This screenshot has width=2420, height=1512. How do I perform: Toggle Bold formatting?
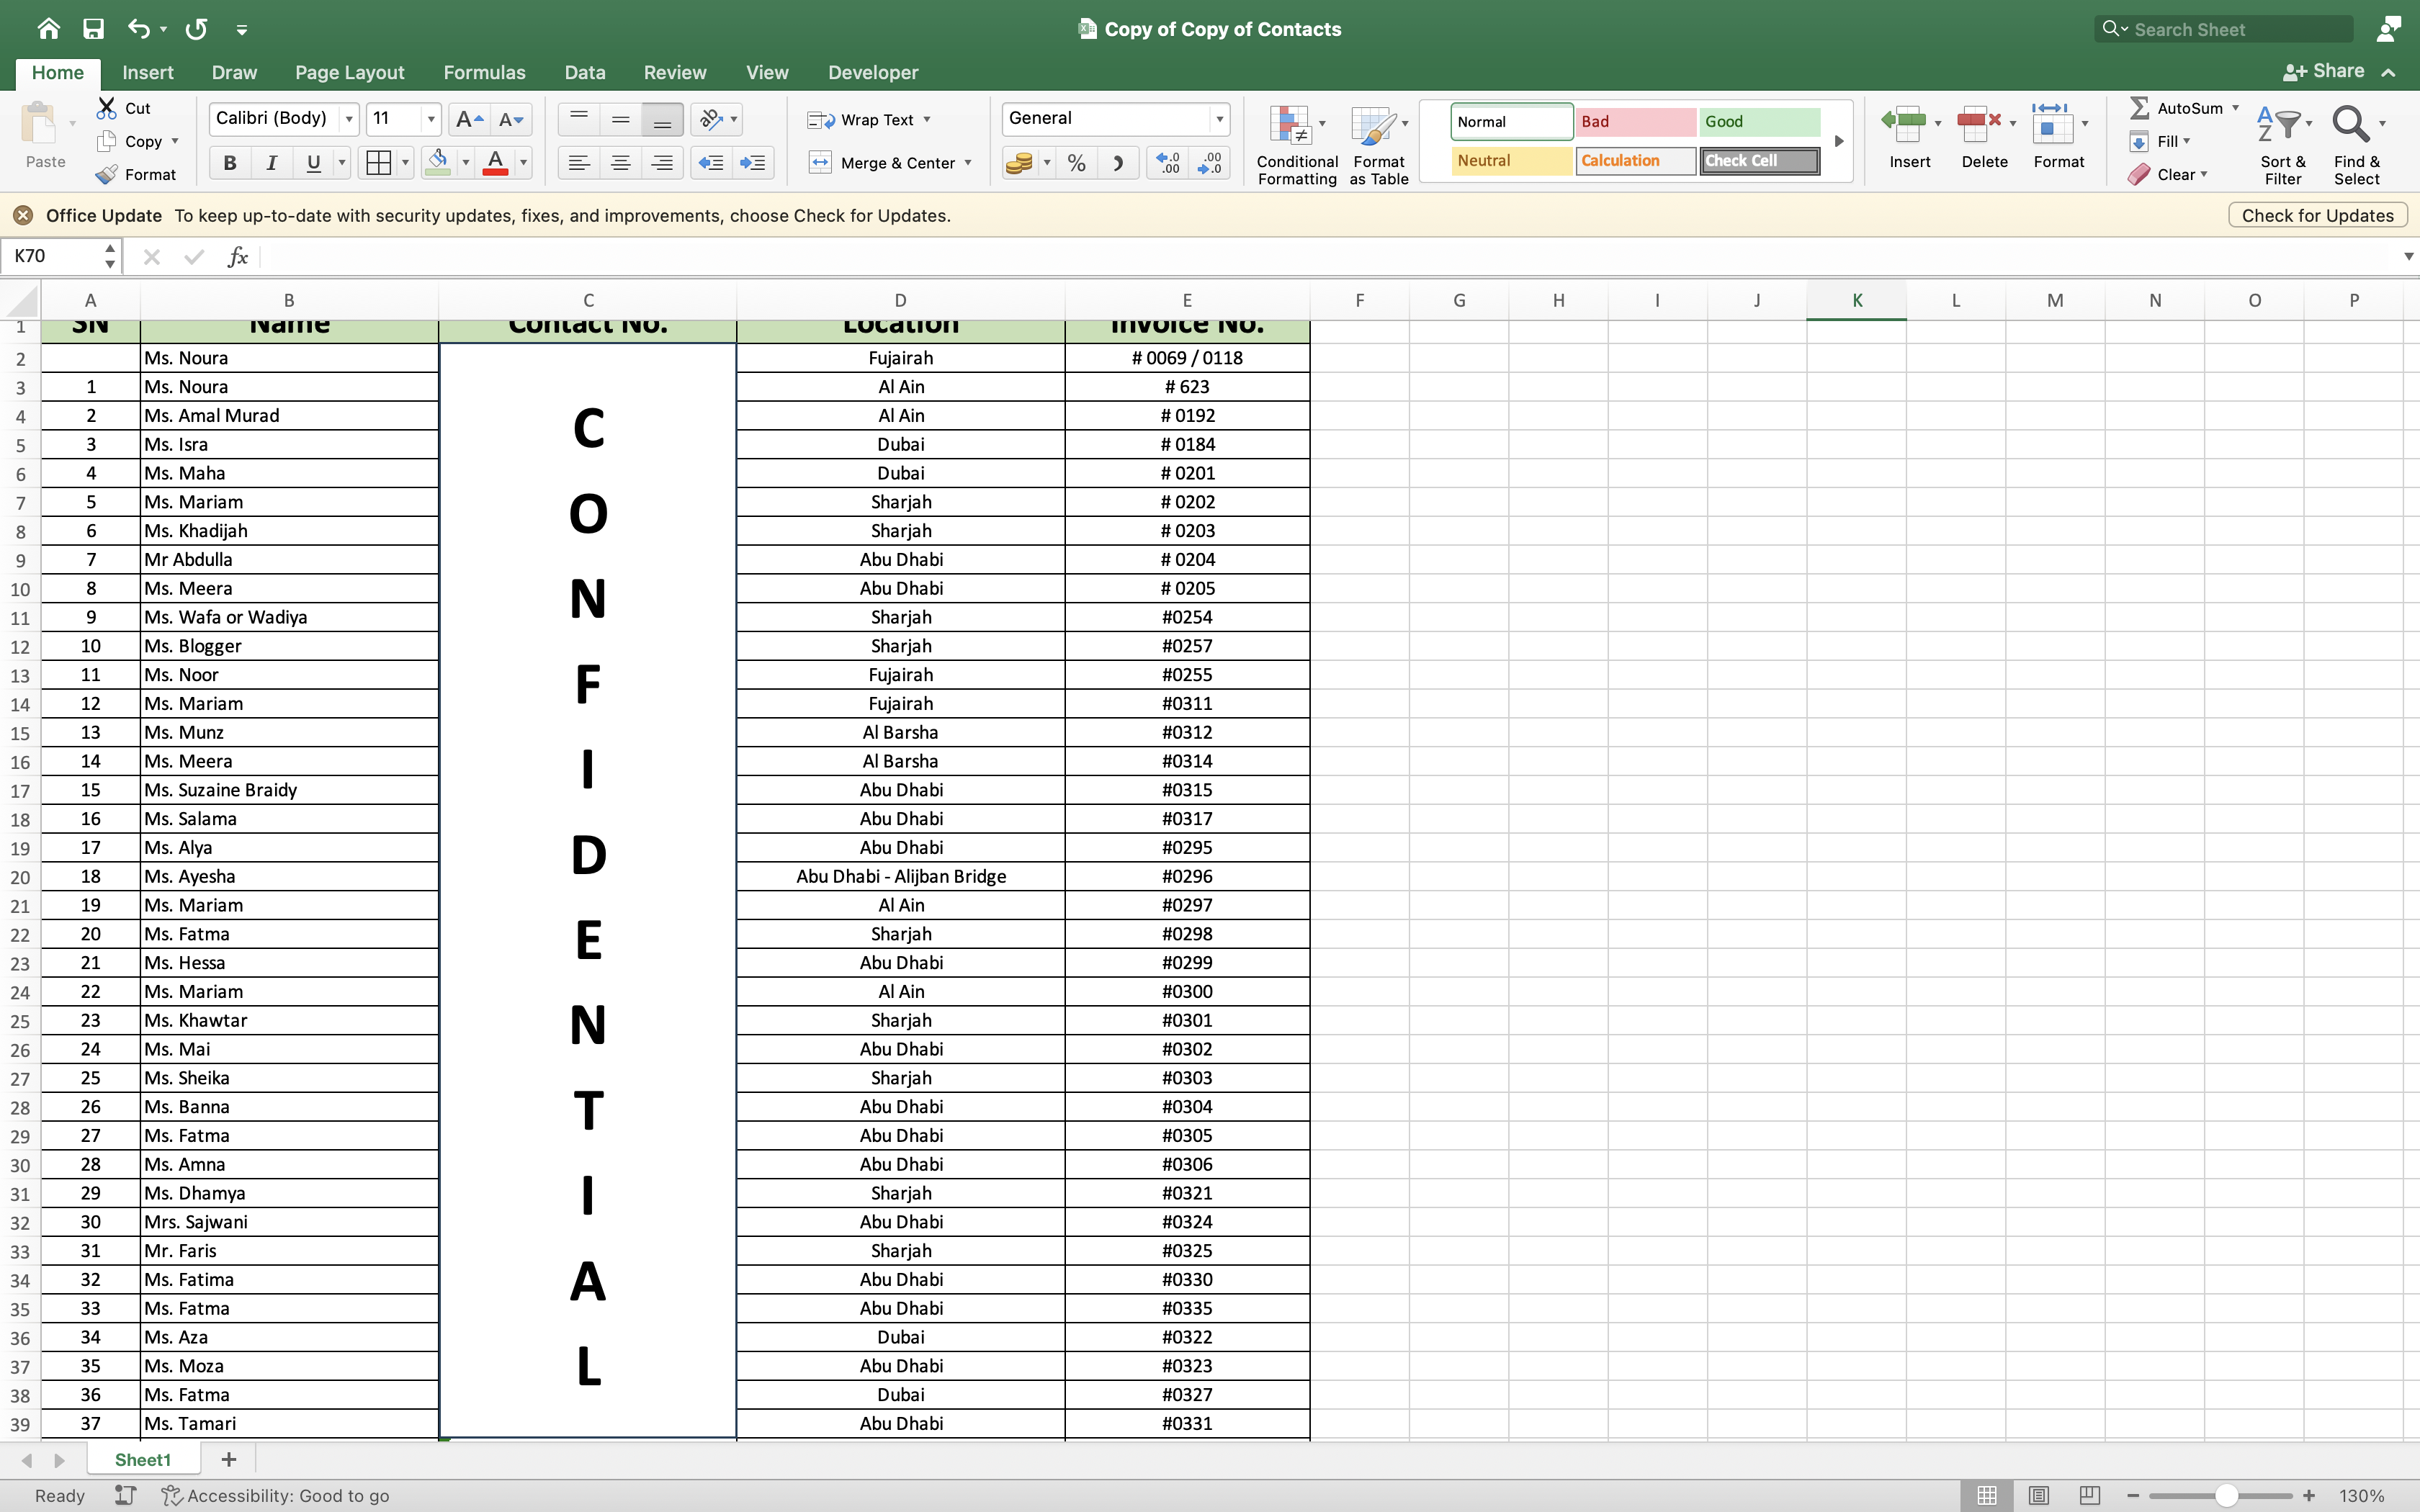[x=230, y=163]
